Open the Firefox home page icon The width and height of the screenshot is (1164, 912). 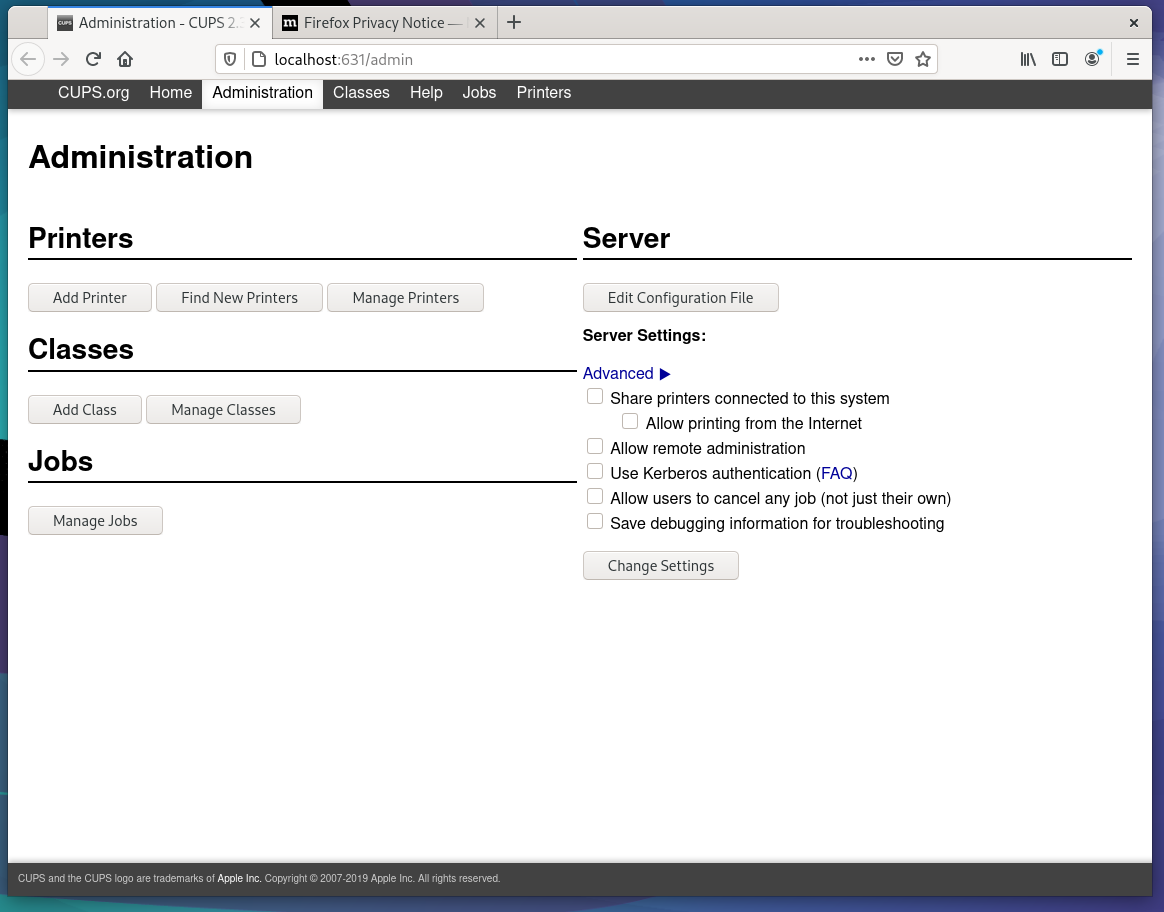coord(125,59)
